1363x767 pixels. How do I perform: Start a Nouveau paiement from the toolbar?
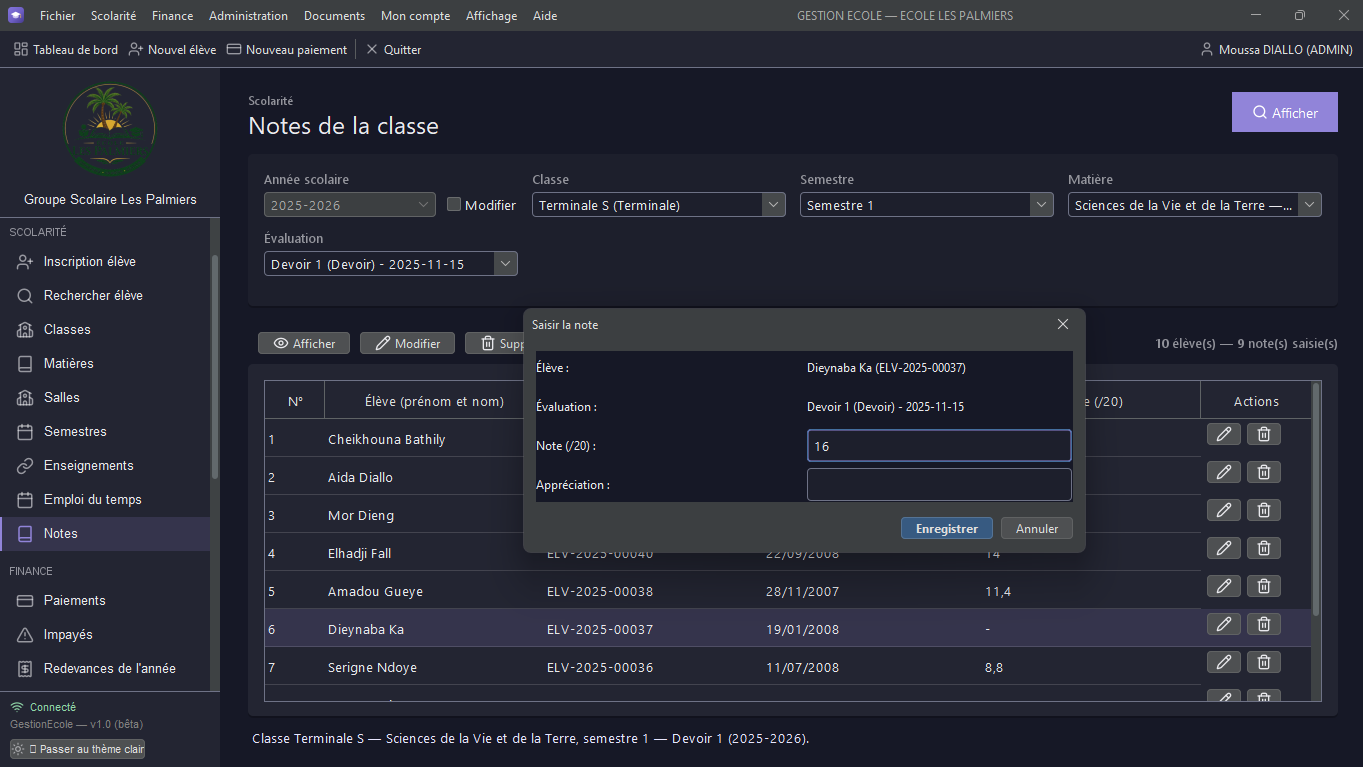point(287,49)
